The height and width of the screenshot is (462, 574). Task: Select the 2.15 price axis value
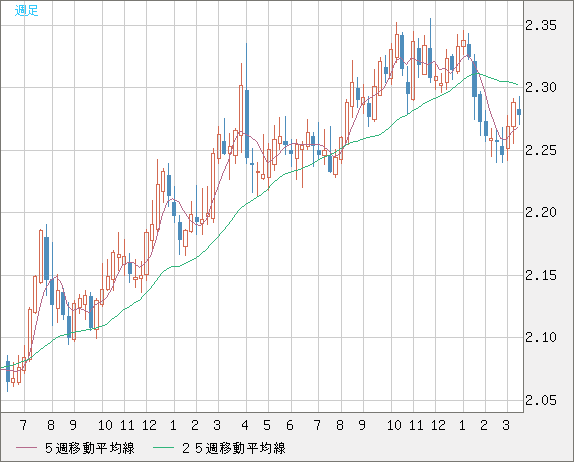coord(541,275)
